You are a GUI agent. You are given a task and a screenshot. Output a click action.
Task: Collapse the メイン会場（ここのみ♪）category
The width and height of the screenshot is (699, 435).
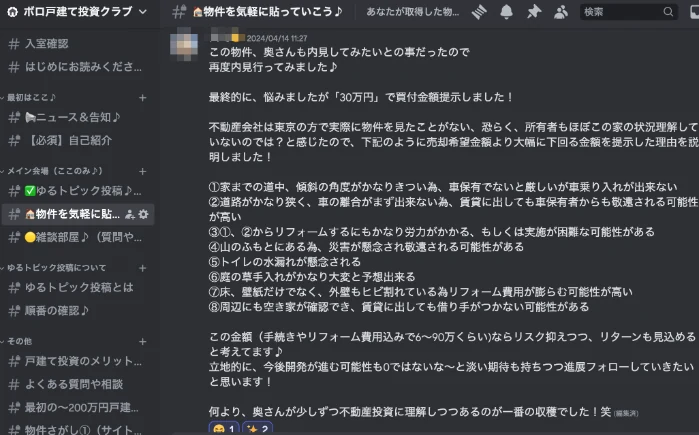click(x=53, y=171)
